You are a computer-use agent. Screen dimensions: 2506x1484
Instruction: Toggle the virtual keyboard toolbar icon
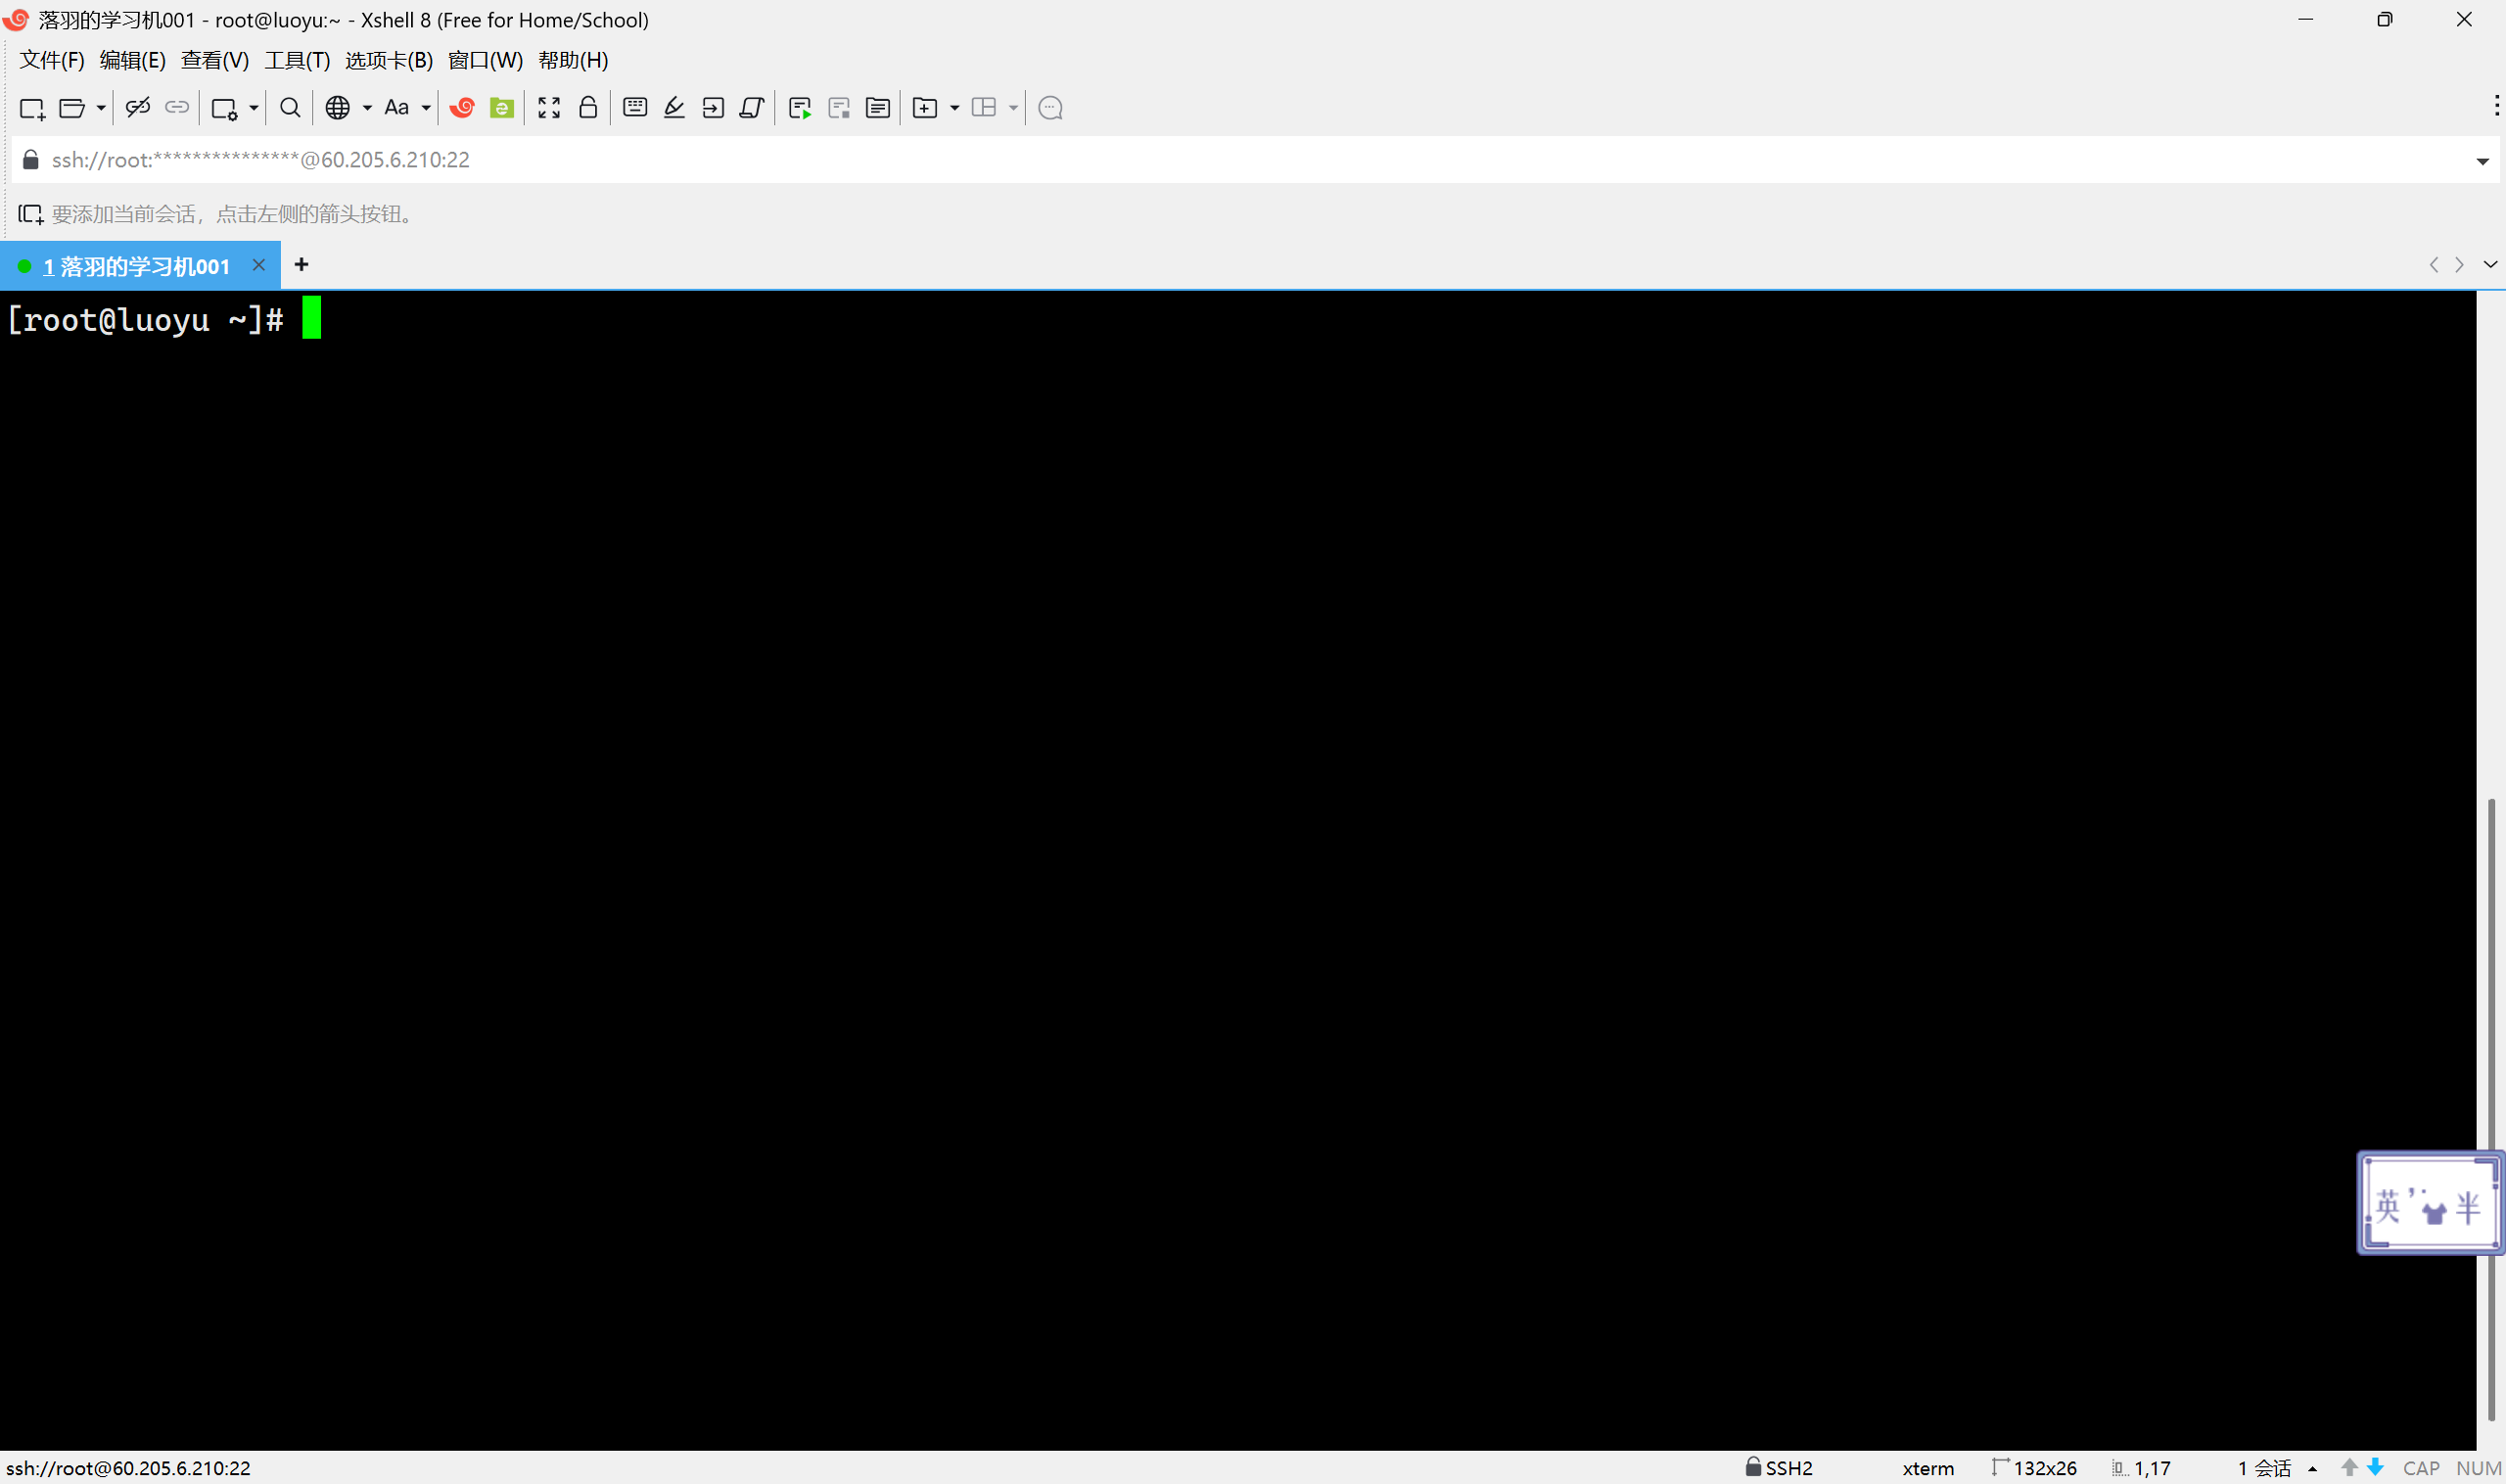click(635, 107)
